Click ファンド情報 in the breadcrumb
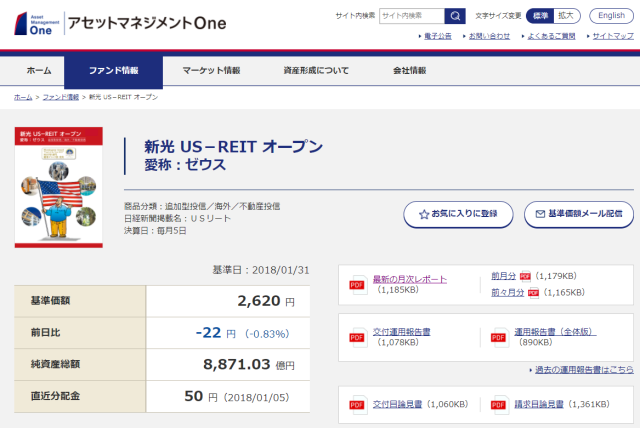 [x=61, y=97]
